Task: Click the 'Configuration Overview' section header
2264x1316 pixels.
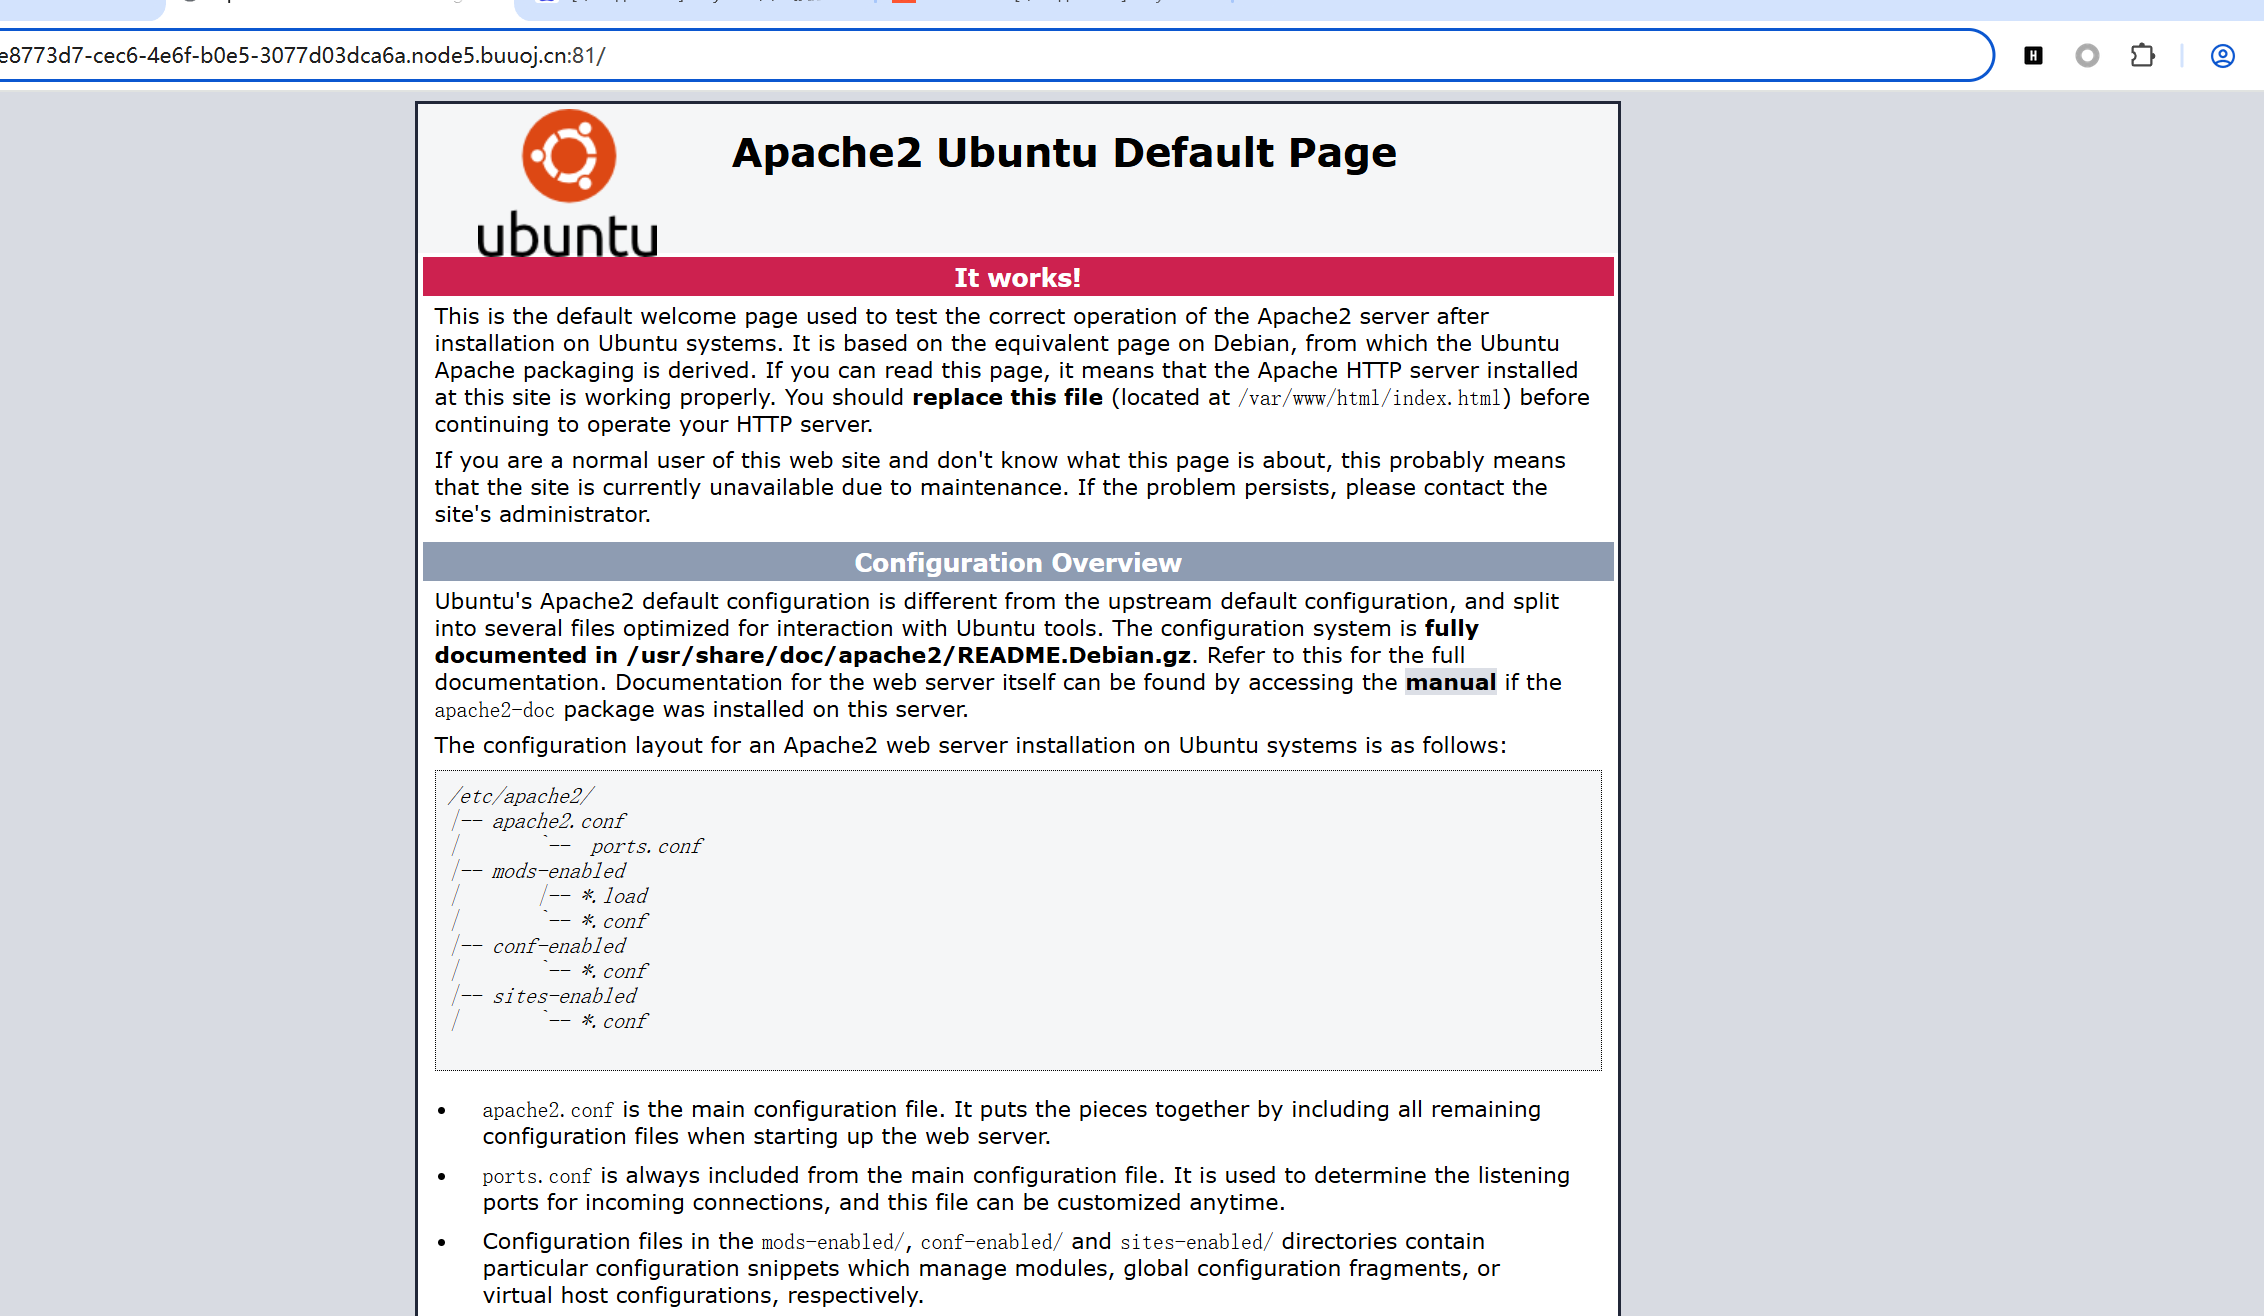Action: point(1017,563)
